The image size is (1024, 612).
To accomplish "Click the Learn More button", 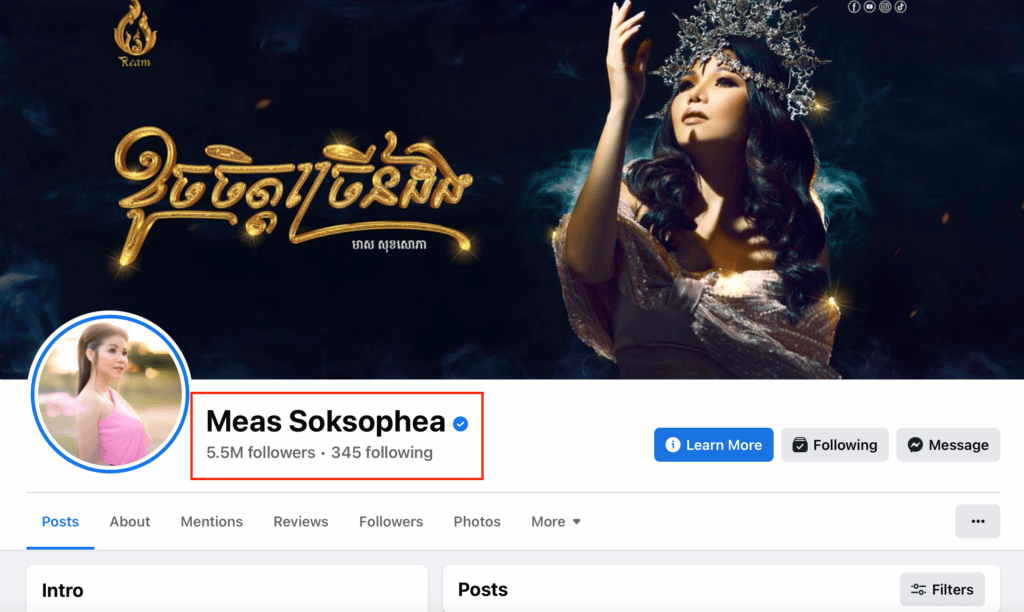I will [713, 445].
